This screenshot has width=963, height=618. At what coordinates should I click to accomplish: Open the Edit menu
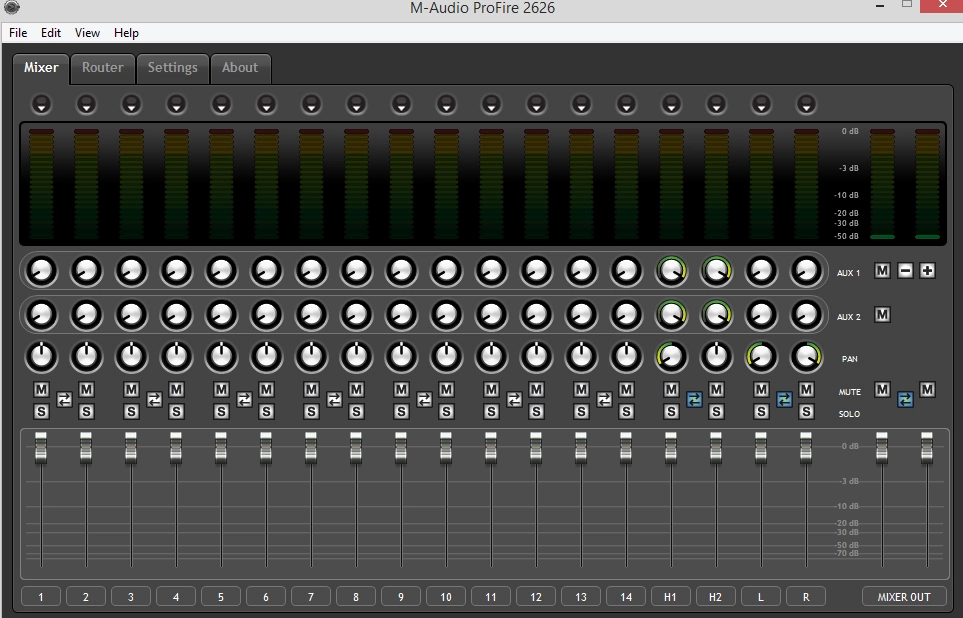(x=50, y=33)
